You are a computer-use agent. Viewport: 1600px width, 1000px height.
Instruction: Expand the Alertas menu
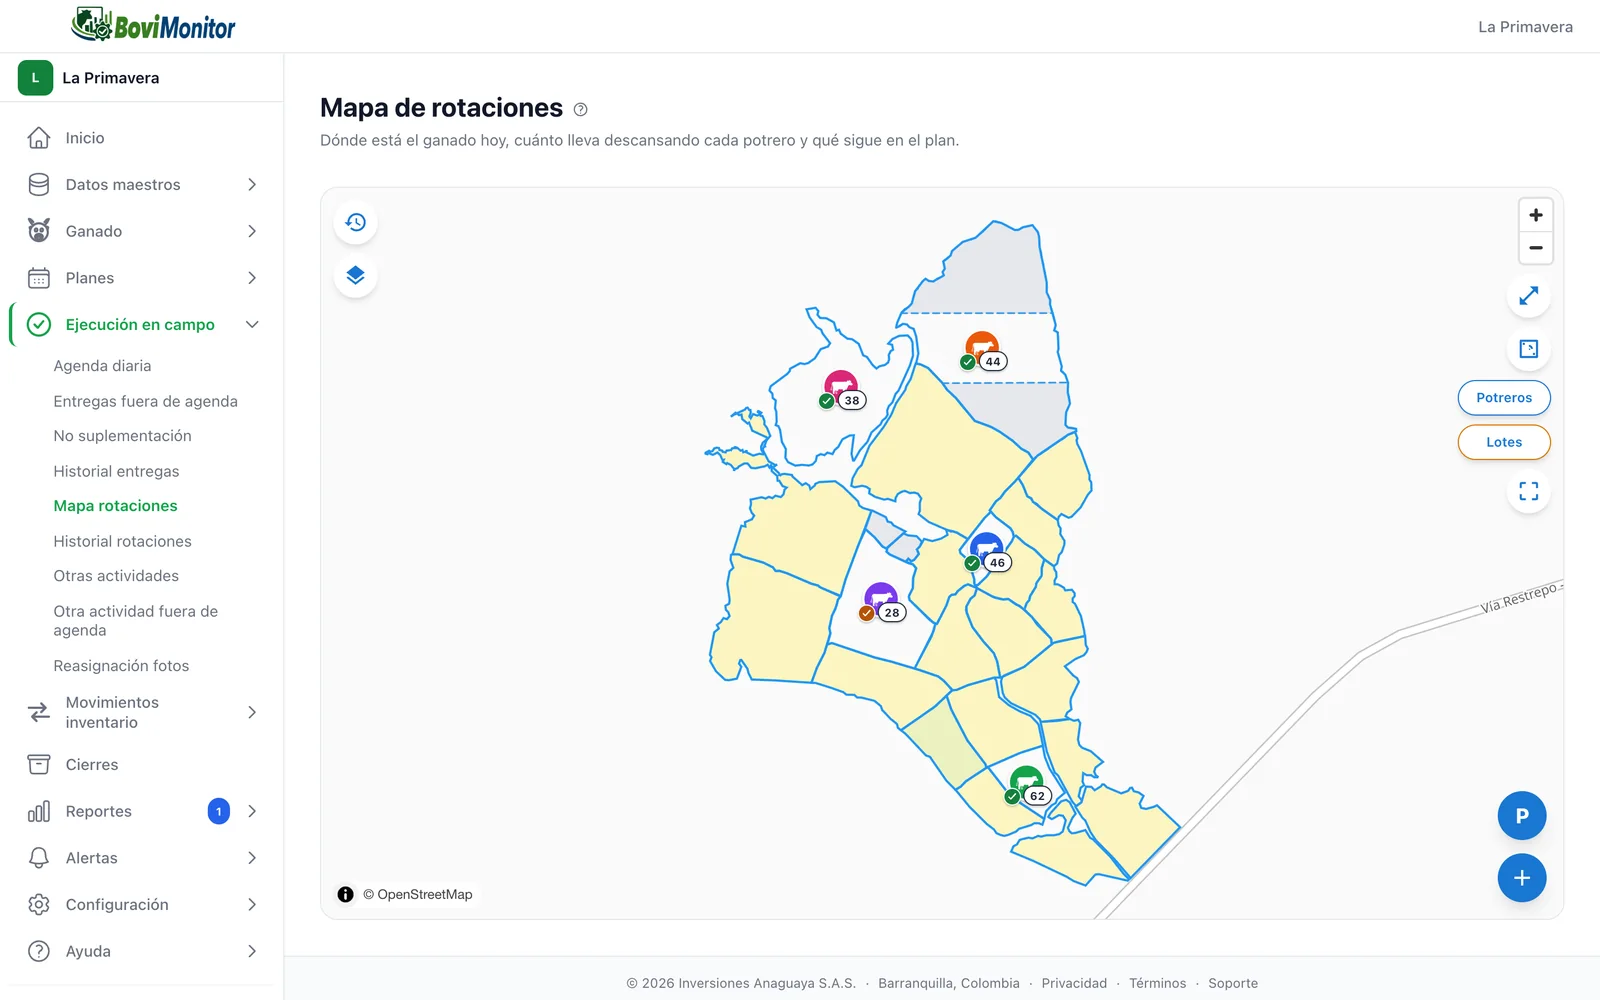tap(142, 858)
